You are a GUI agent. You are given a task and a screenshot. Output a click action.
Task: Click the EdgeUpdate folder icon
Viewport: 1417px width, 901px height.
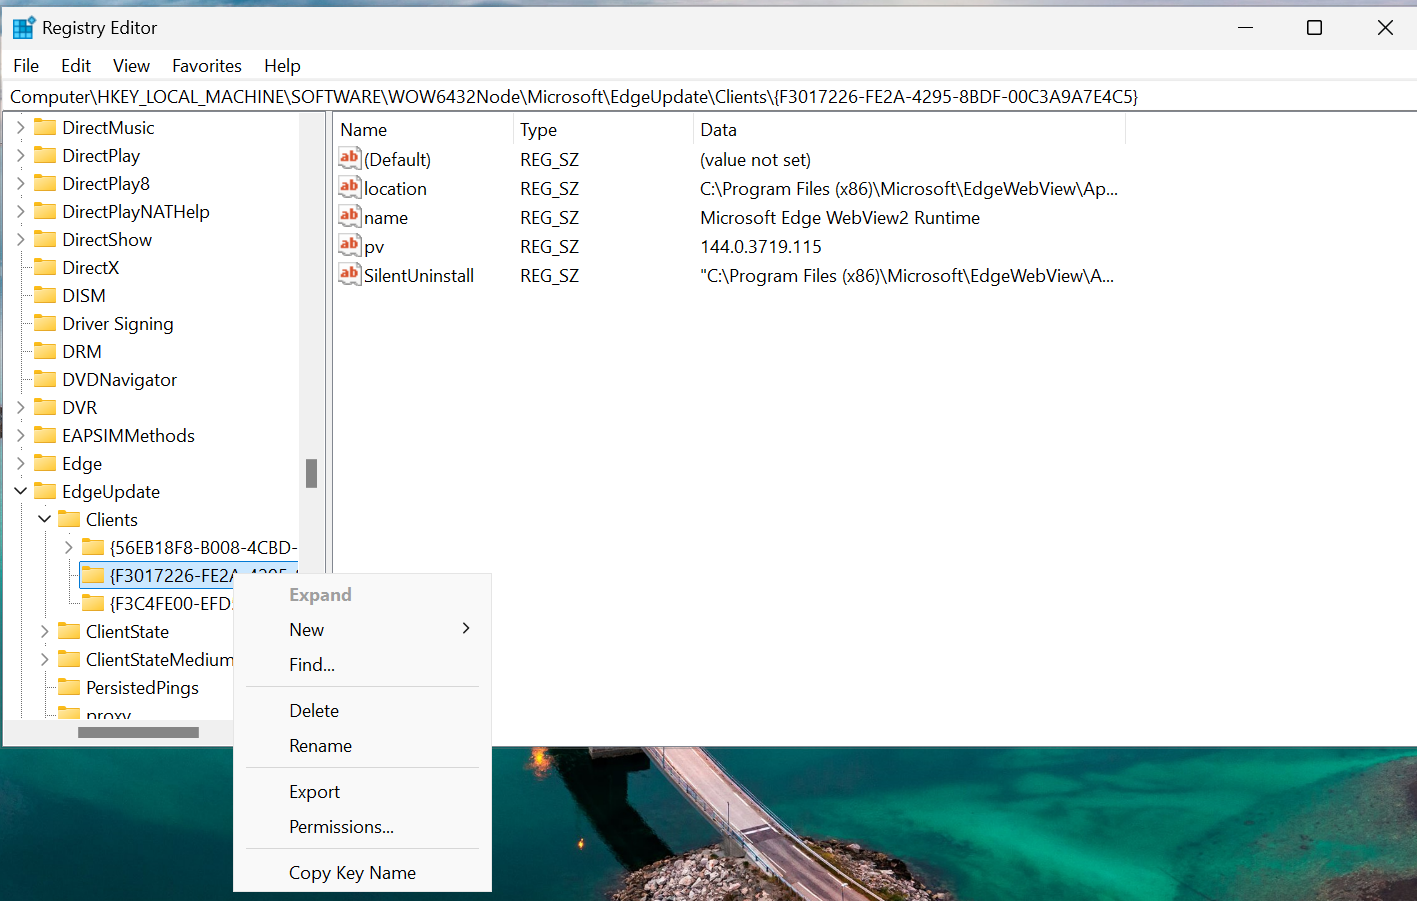[45, 491]
